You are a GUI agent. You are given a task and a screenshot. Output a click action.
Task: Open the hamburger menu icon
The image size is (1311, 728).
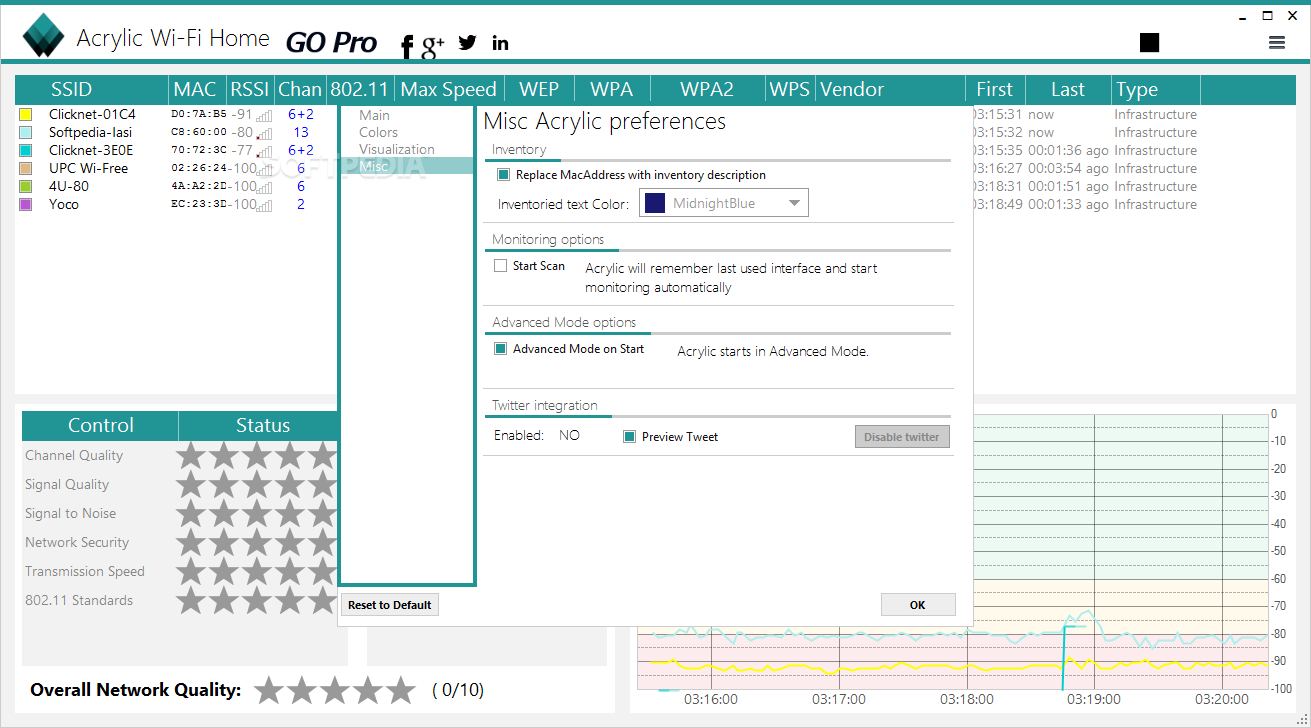[x=1277, y=42]
